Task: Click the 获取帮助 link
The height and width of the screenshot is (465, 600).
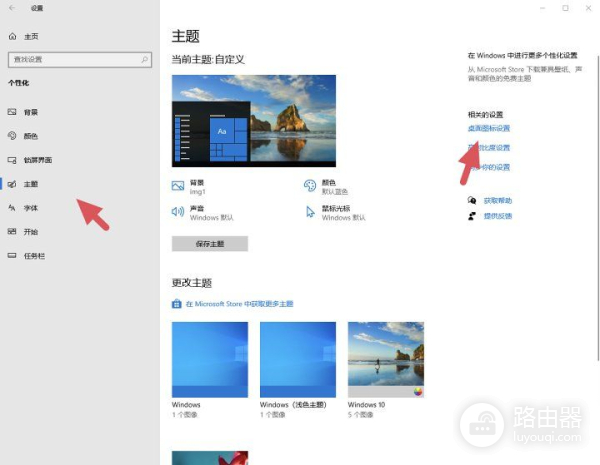Action: pos(498,201)
